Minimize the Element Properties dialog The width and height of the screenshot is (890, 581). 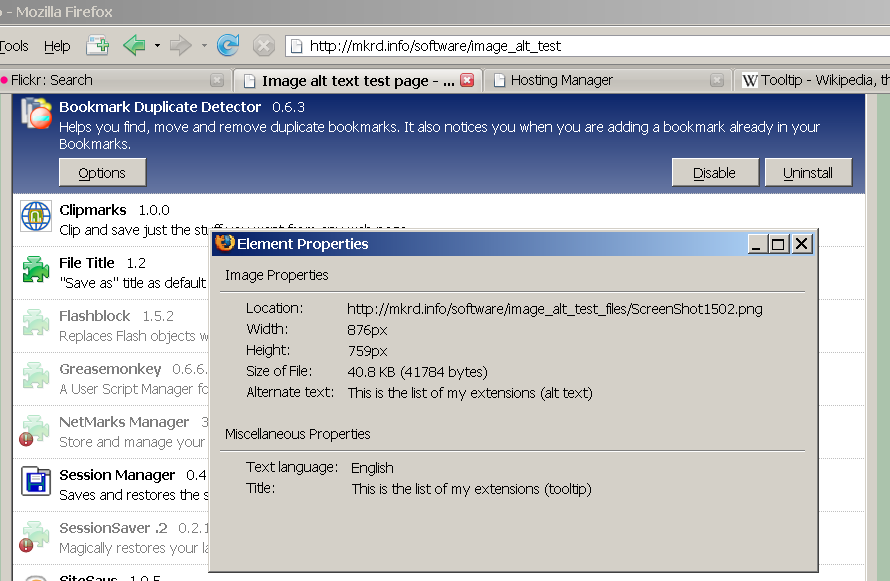[756, 244]
